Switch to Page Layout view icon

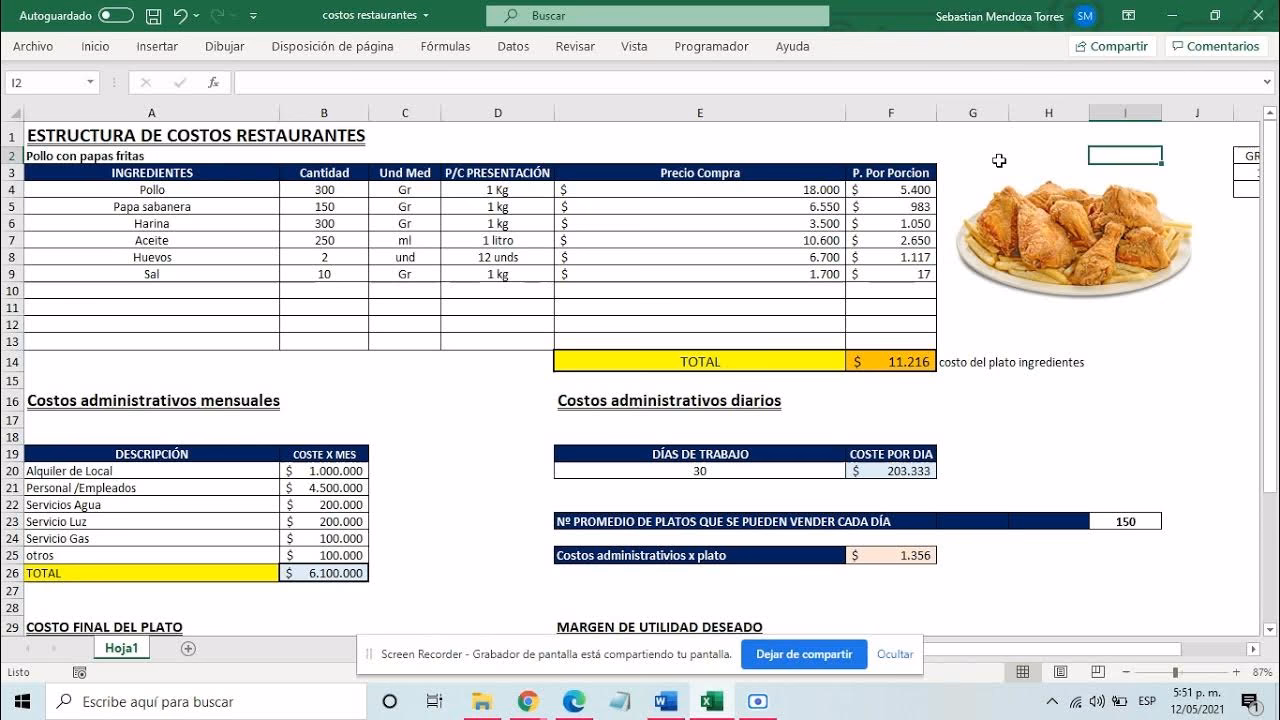(1061, 672)
